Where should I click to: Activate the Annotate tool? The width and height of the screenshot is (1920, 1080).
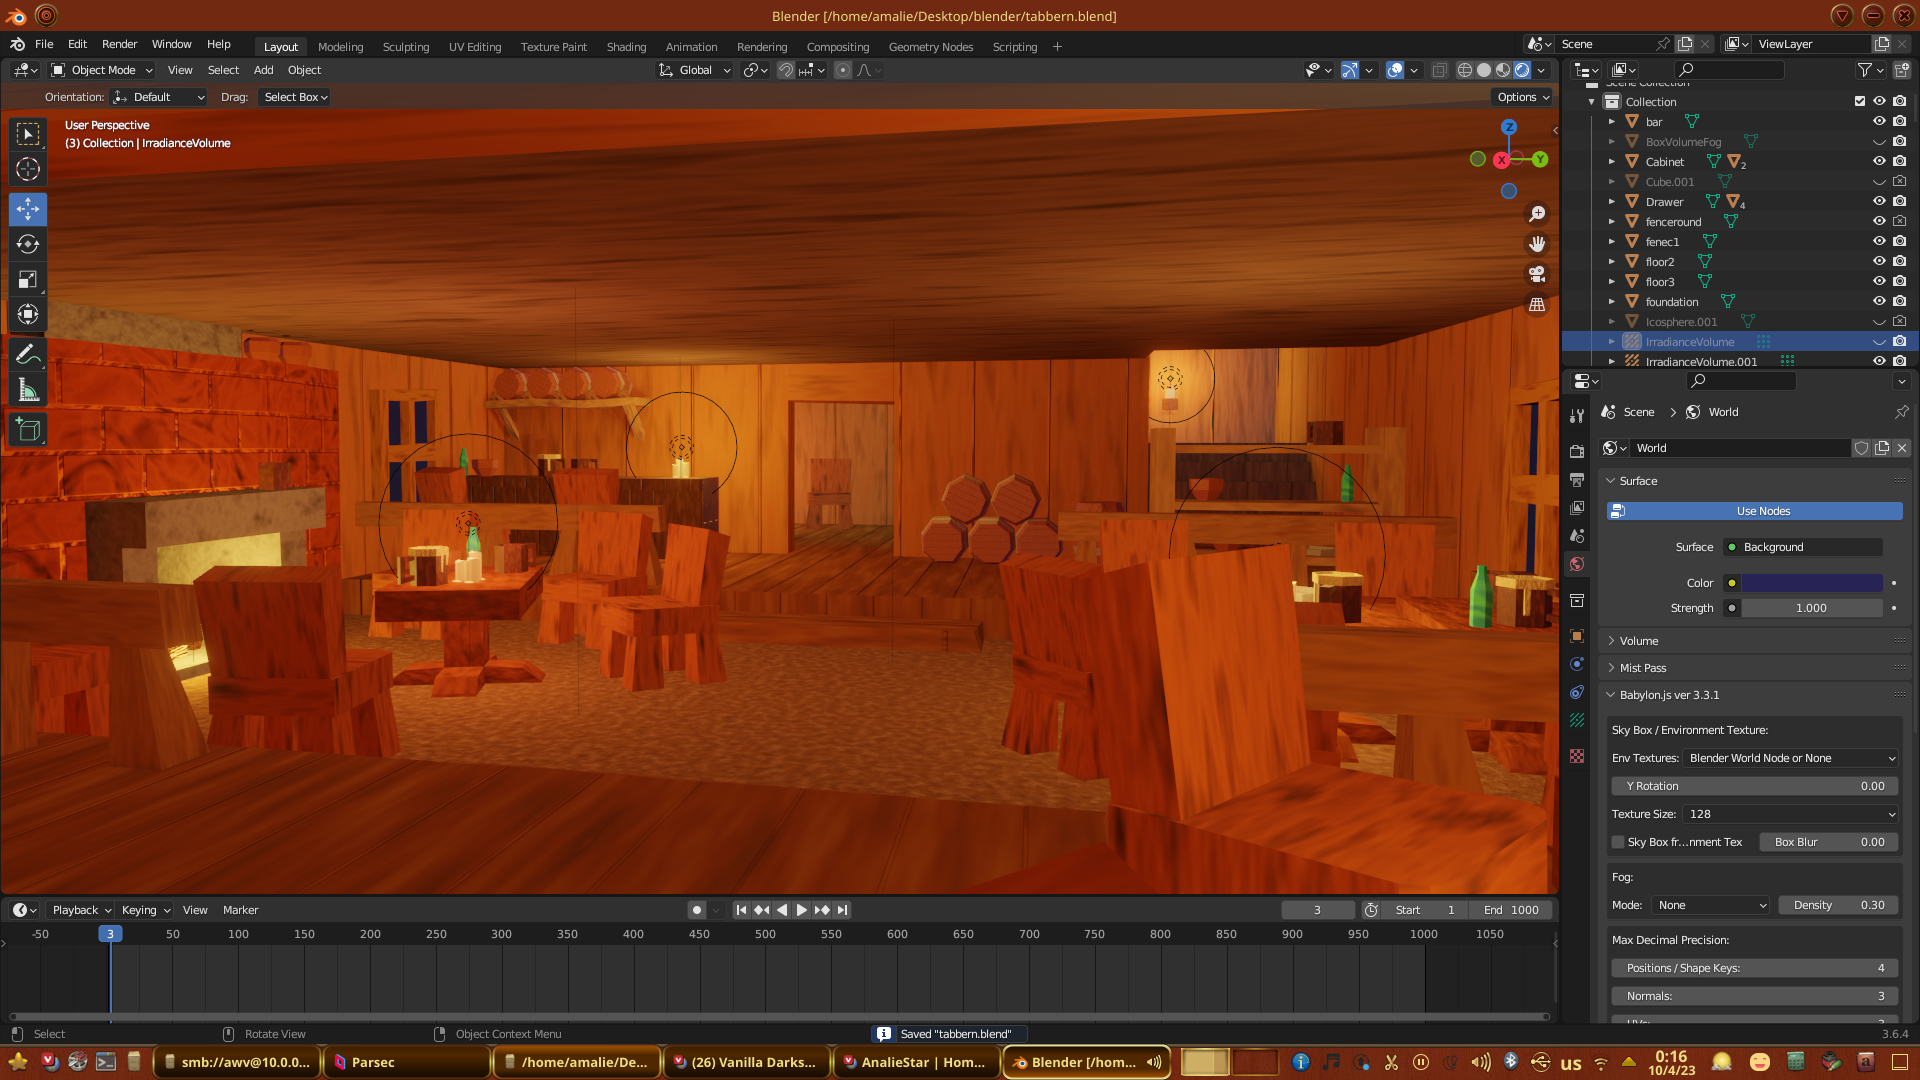coord(28,355)
